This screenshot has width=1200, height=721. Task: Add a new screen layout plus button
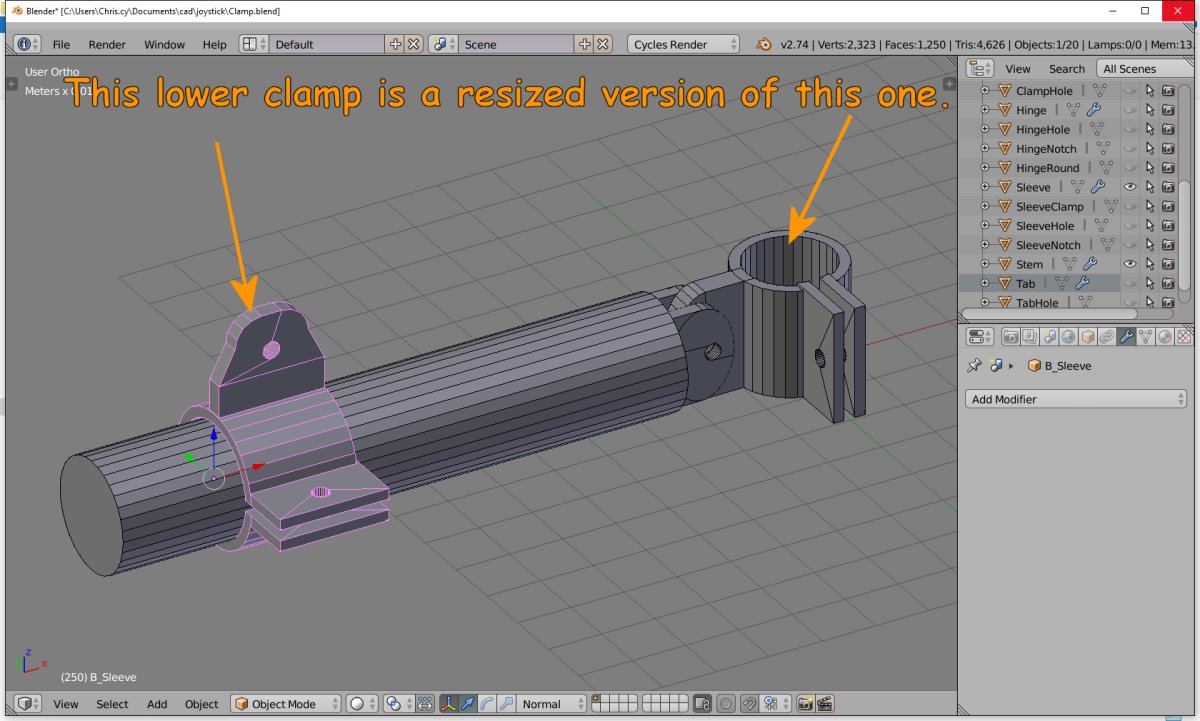[396, 44]
